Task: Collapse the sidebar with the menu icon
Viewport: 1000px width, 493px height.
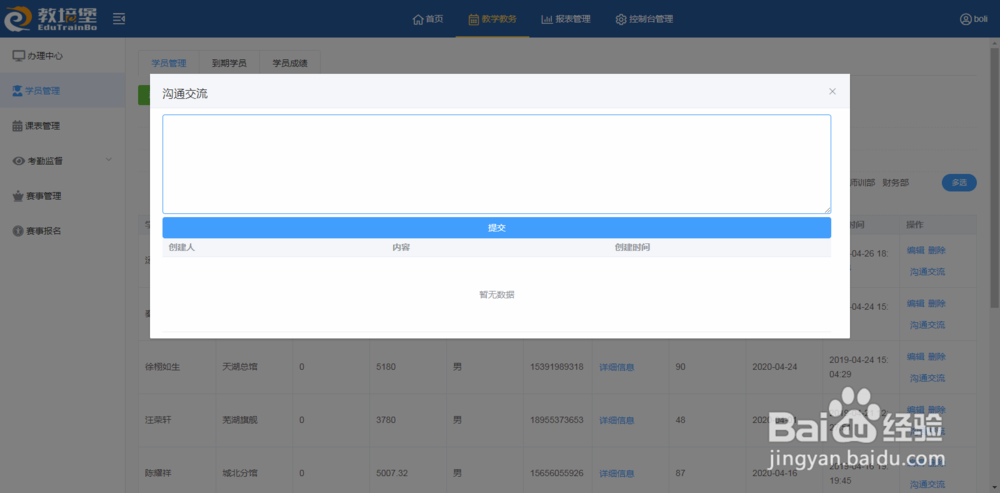Action: [119, 19]
